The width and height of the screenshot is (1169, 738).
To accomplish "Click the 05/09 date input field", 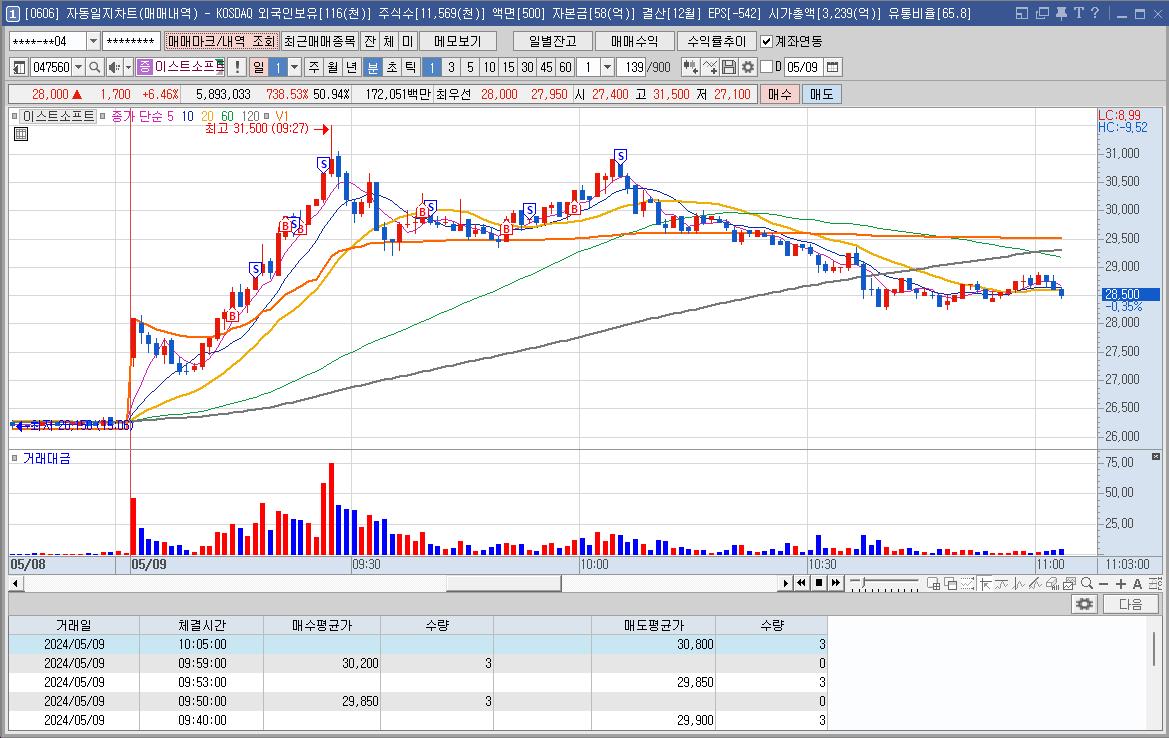I will click(x=804, y=67).
